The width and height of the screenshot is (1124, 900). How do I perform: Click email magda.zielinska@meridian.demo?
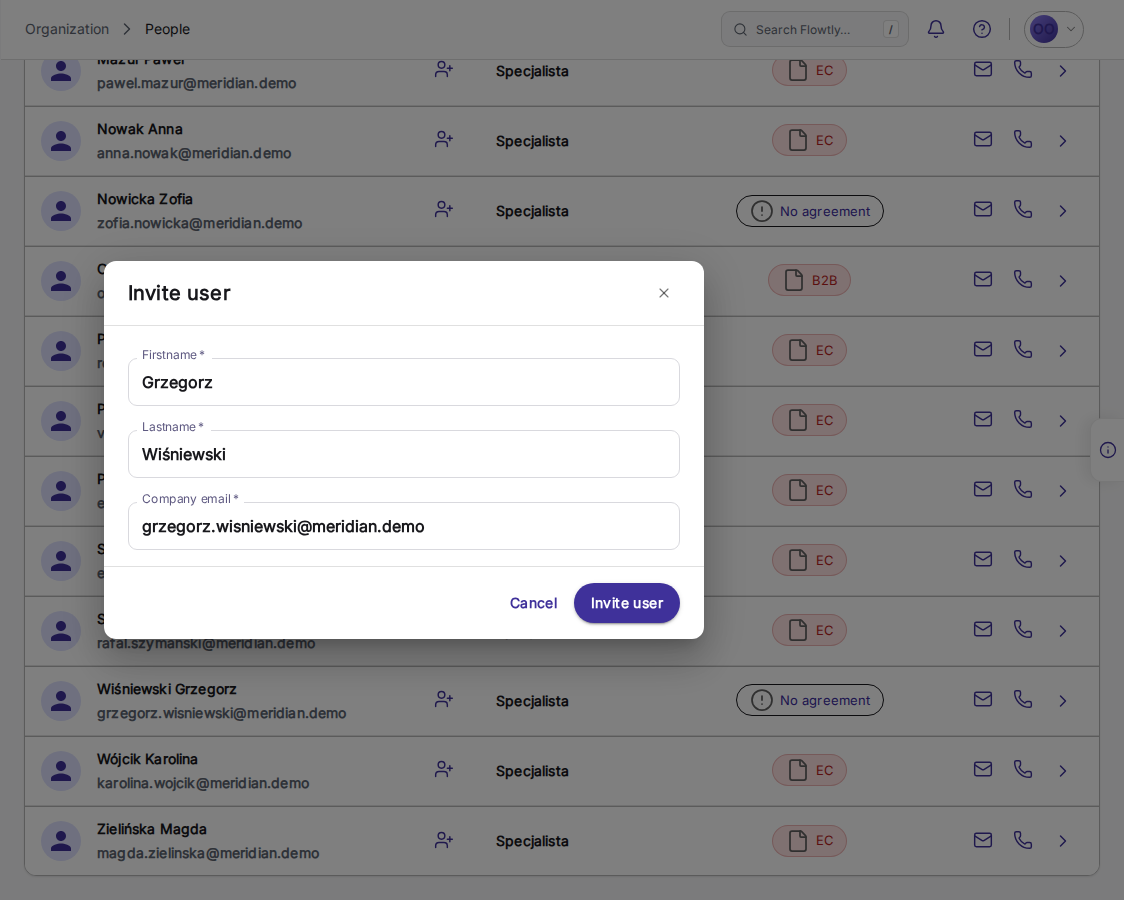click(208, 853)
